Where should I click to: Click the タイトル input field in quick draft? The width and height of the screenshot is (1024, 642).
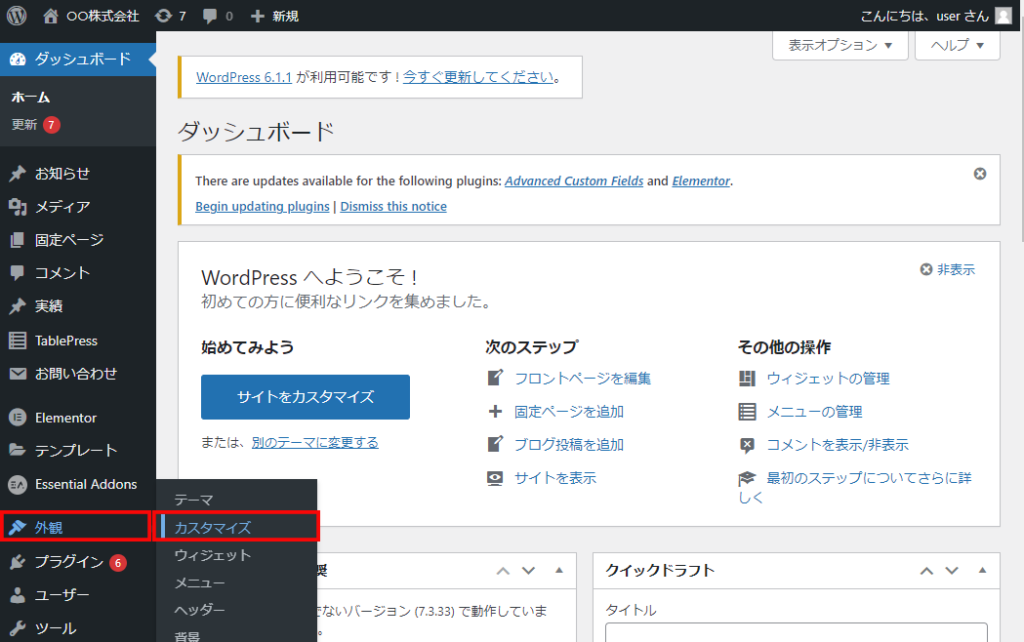pos(796,632)
